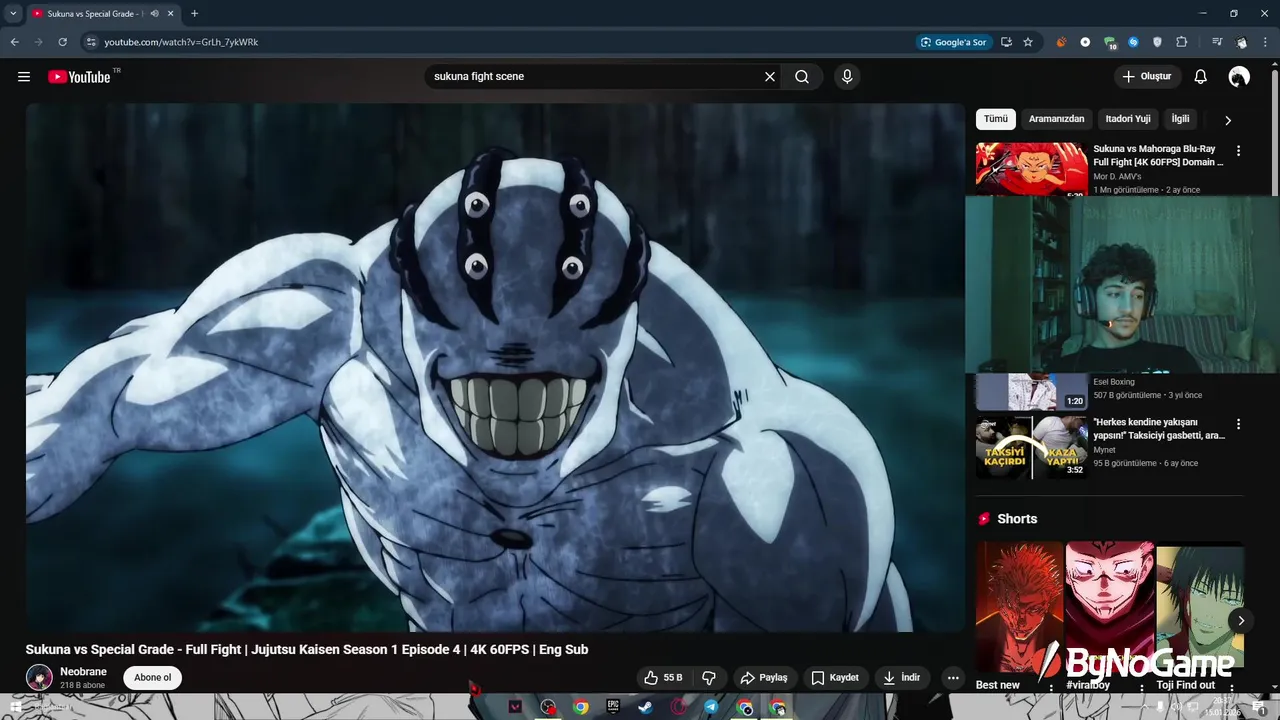Open the YouTube account avatar menu
The width and height of the screenshot is (1280, 720).
(1239, 77)
